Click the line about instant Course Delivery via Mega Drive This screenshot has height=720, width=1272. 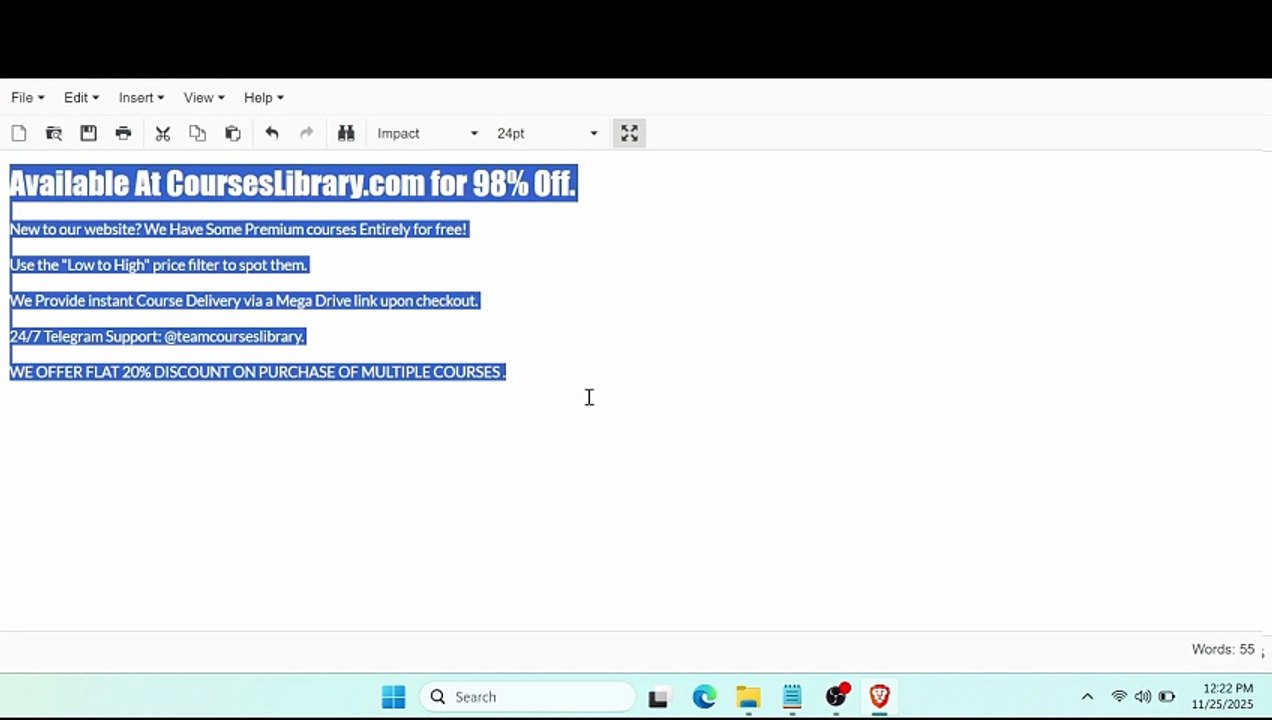[x=244, y=300]
